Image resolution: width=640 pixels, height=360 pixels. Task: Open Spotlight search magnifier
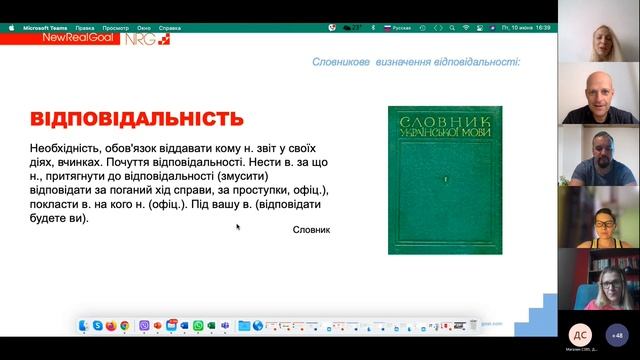coord(452,28)
